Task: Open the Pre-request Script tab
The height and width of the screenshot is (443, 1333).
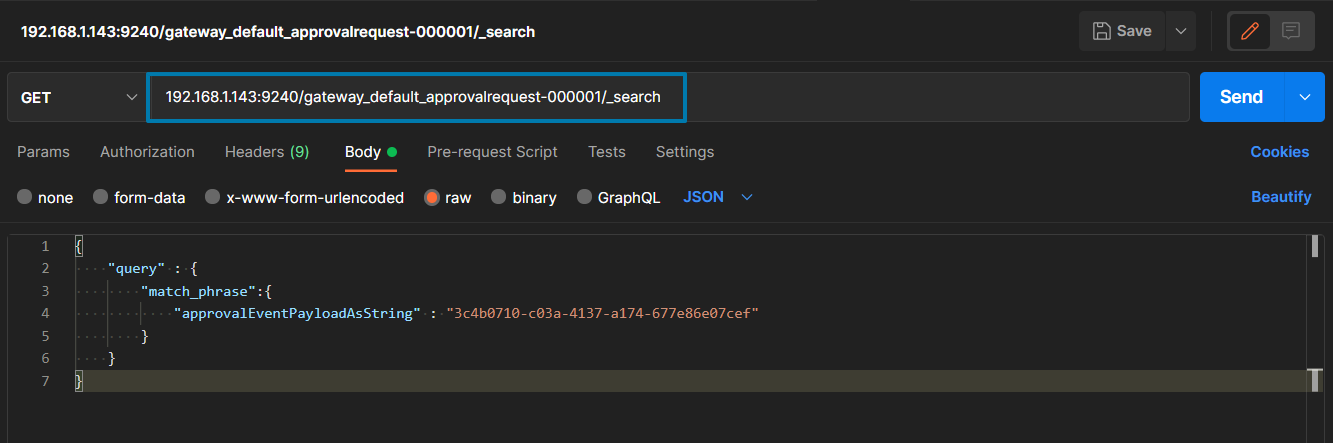Action: click(492, 152)
